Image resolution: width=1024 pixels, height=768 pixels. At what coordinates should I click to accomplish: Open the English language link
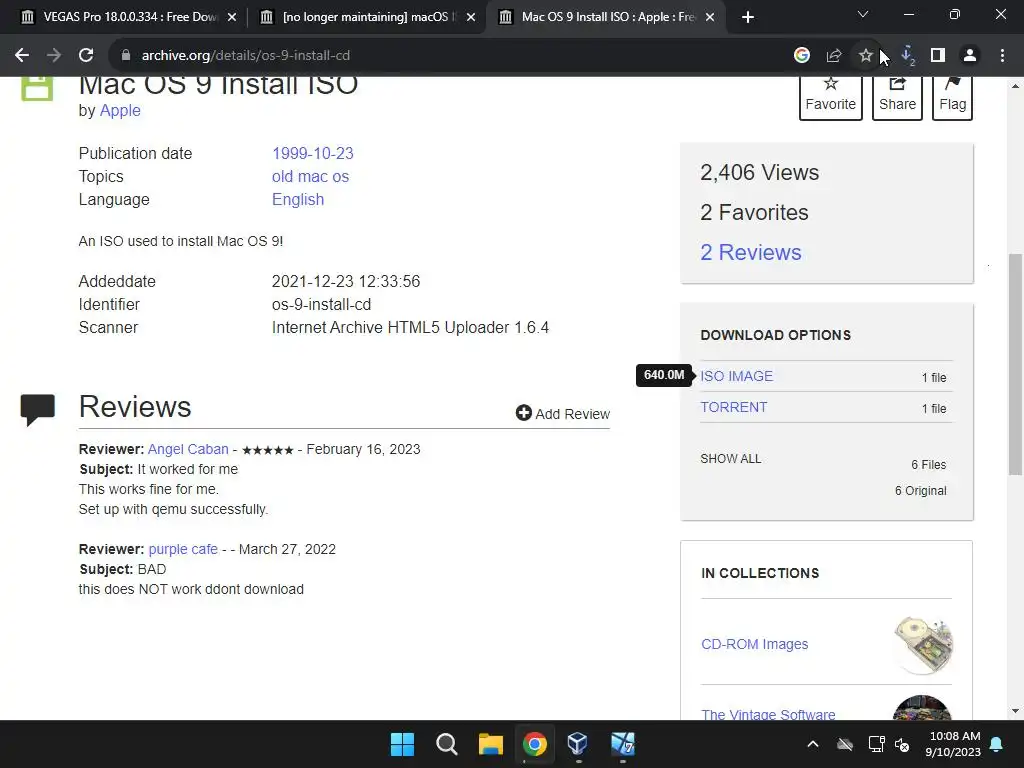click(298, 199)
